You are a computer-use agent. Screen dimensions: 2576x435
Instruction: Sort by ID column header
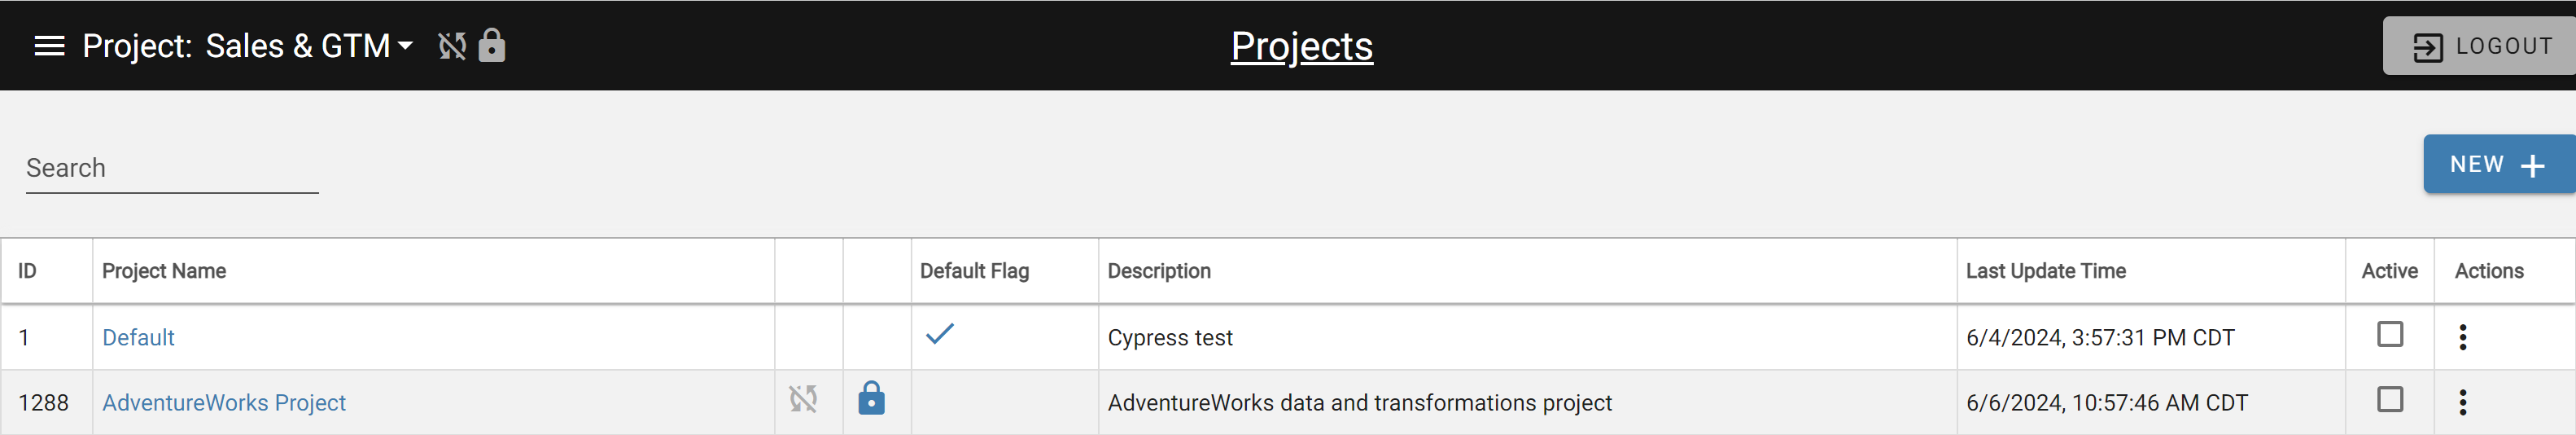27,271
